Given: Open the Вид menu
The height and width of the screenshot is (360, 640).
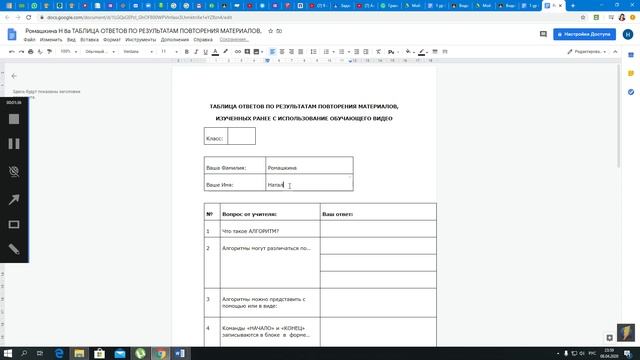Looking at the screenshot, I should click(x=71, y=40).
